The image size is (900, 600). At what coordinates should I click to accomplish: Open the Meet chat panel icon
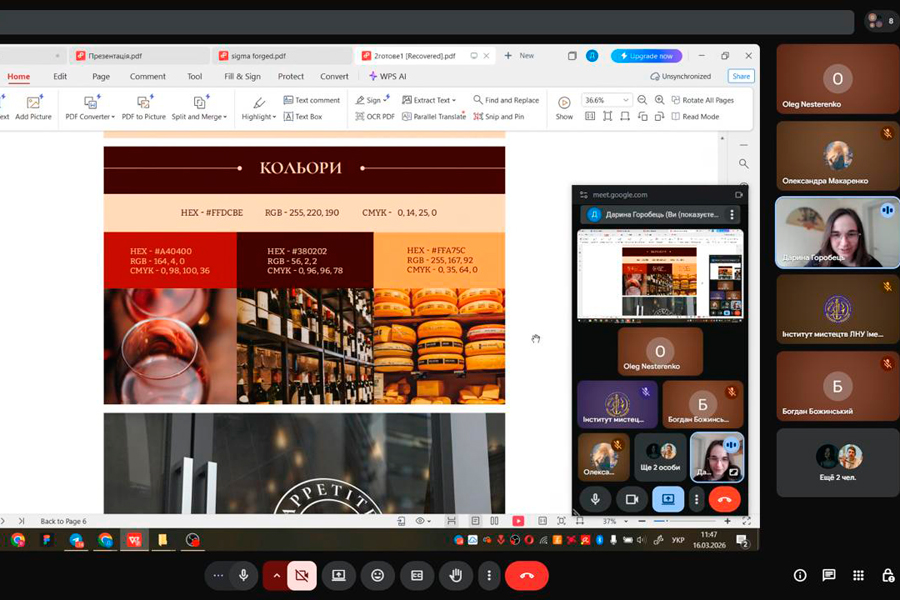(x=829, y=575)
